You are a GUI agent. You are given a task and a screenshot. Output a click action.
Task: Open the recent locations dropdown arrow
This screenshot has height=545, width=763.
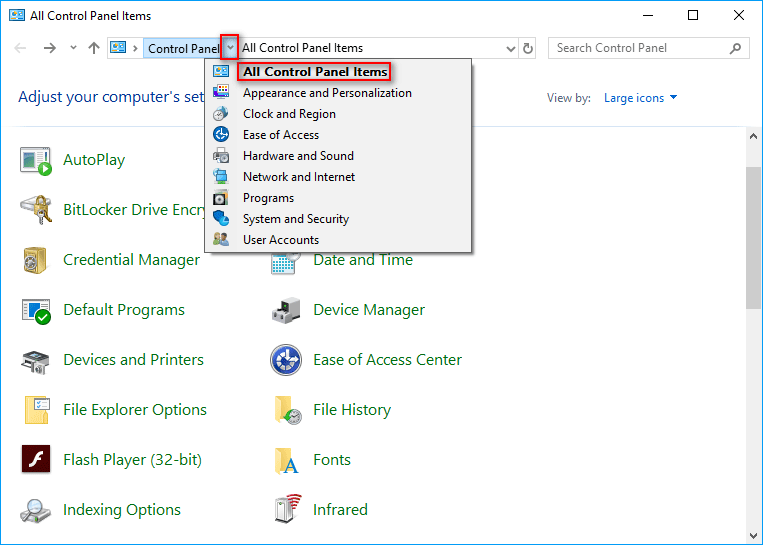point(73,48)
